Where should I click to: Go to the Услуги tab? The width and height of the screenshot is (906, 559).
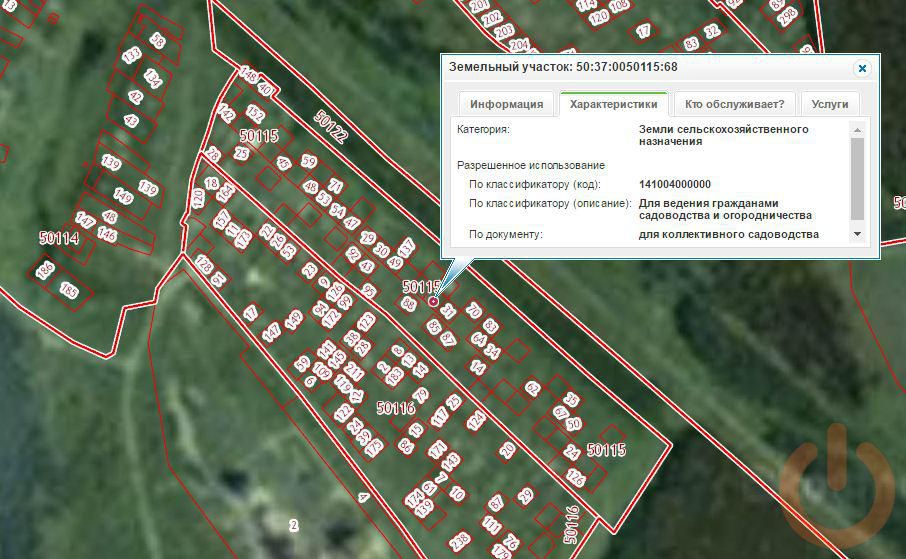pyautogui.click(x=829, y=104)
